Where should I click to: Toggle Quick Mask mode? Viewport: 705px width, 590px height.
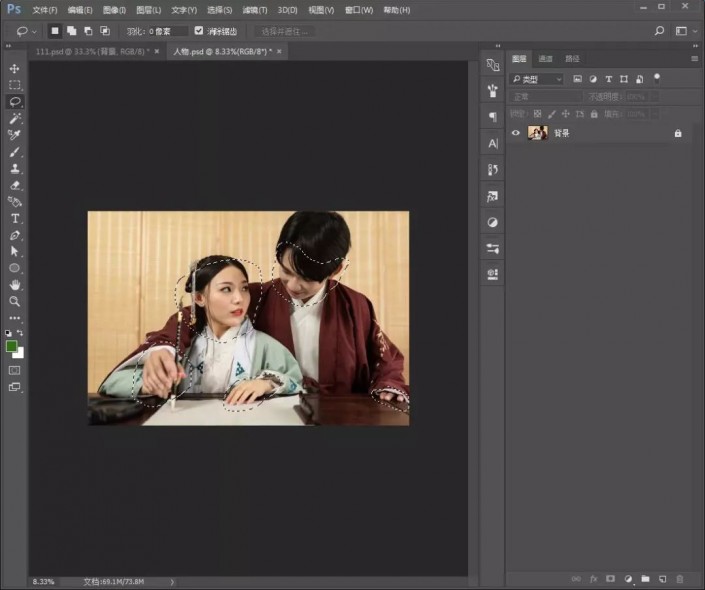(14, 371)
